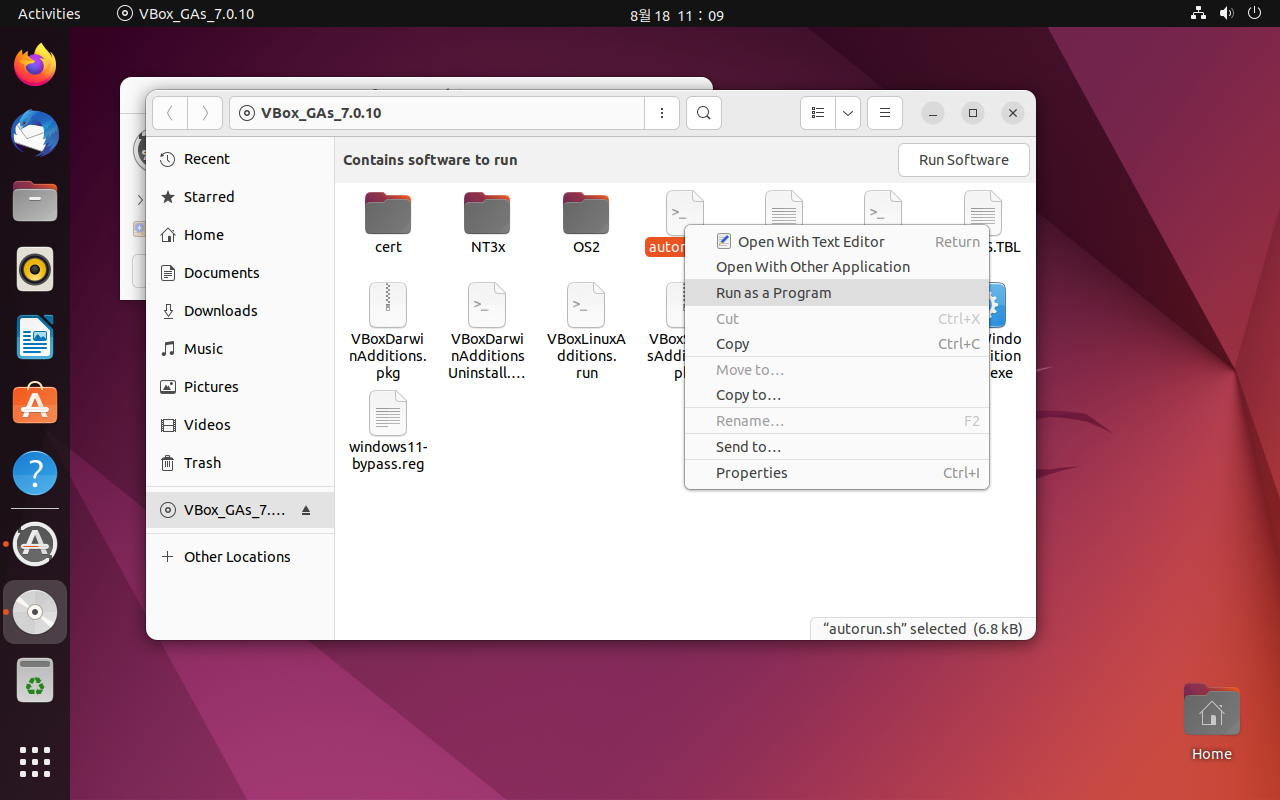Open the network status icon in the top bar
The height and width of the screenshot is (800, 1280).
1198,14
